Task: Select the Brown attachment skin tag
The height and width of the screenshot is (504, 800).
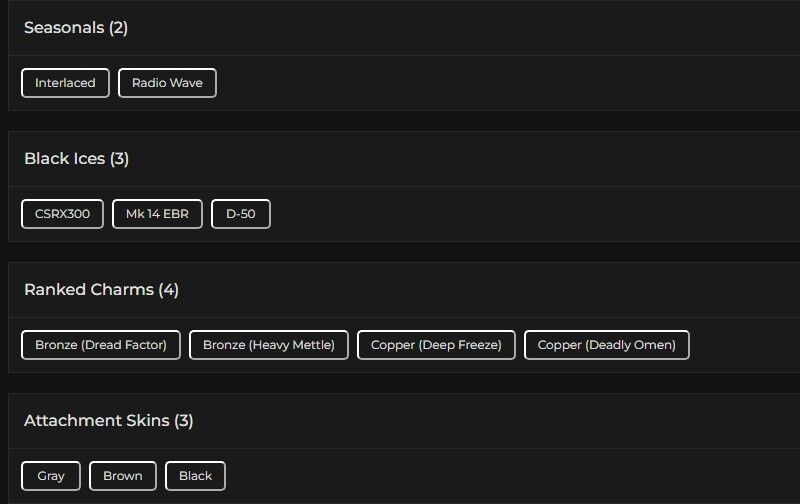Action: (x=123, y=476)
